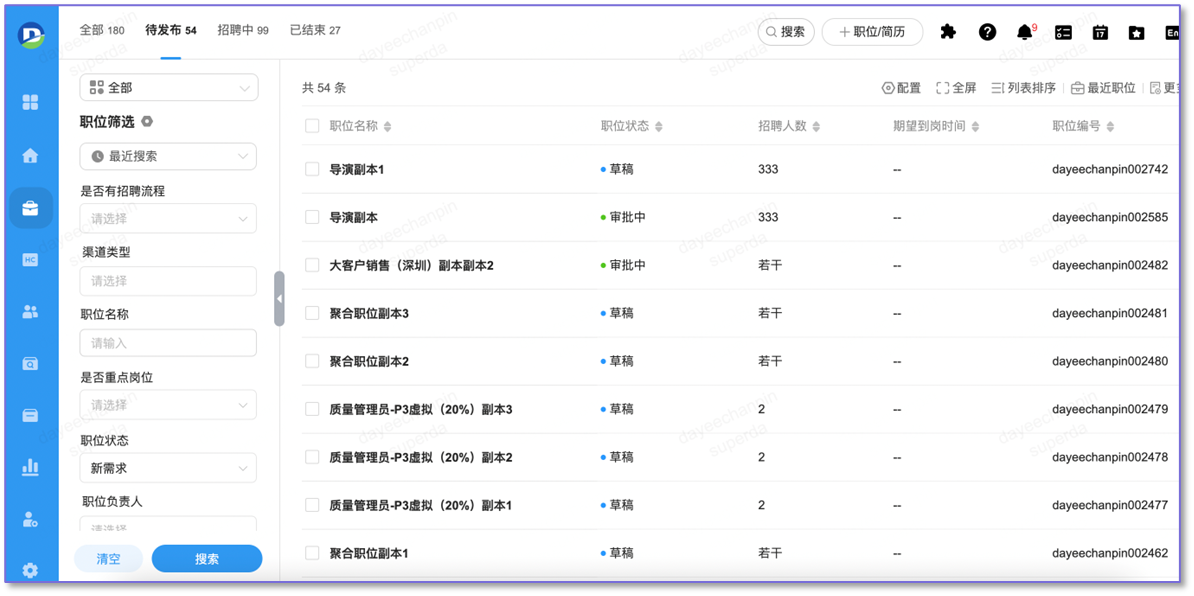Screen dimensions: 1194x596
Task: Sort by 职位名称 column arrows
Action: click(388, 126)
